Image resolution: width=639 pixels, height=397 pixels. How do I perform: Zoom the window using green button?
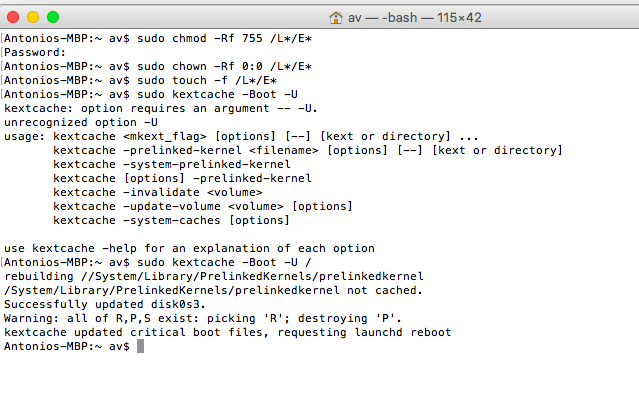click(x=53, y=17)
